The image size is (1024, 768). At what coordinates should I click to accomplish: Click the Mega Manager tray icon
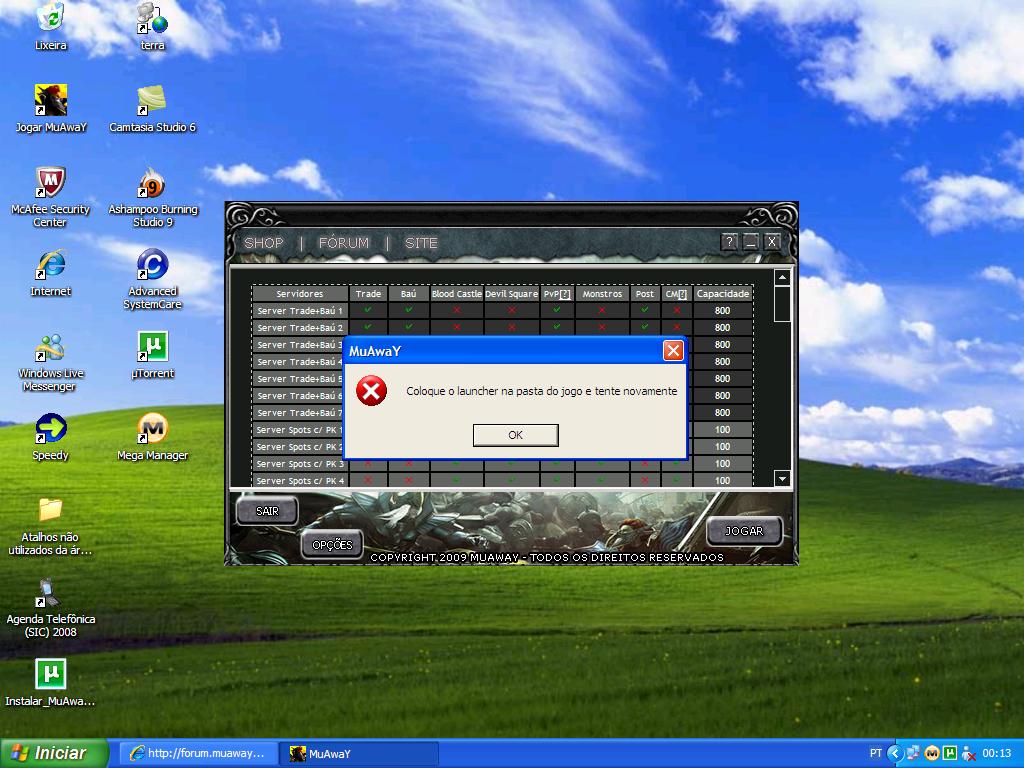click(932, 753)
